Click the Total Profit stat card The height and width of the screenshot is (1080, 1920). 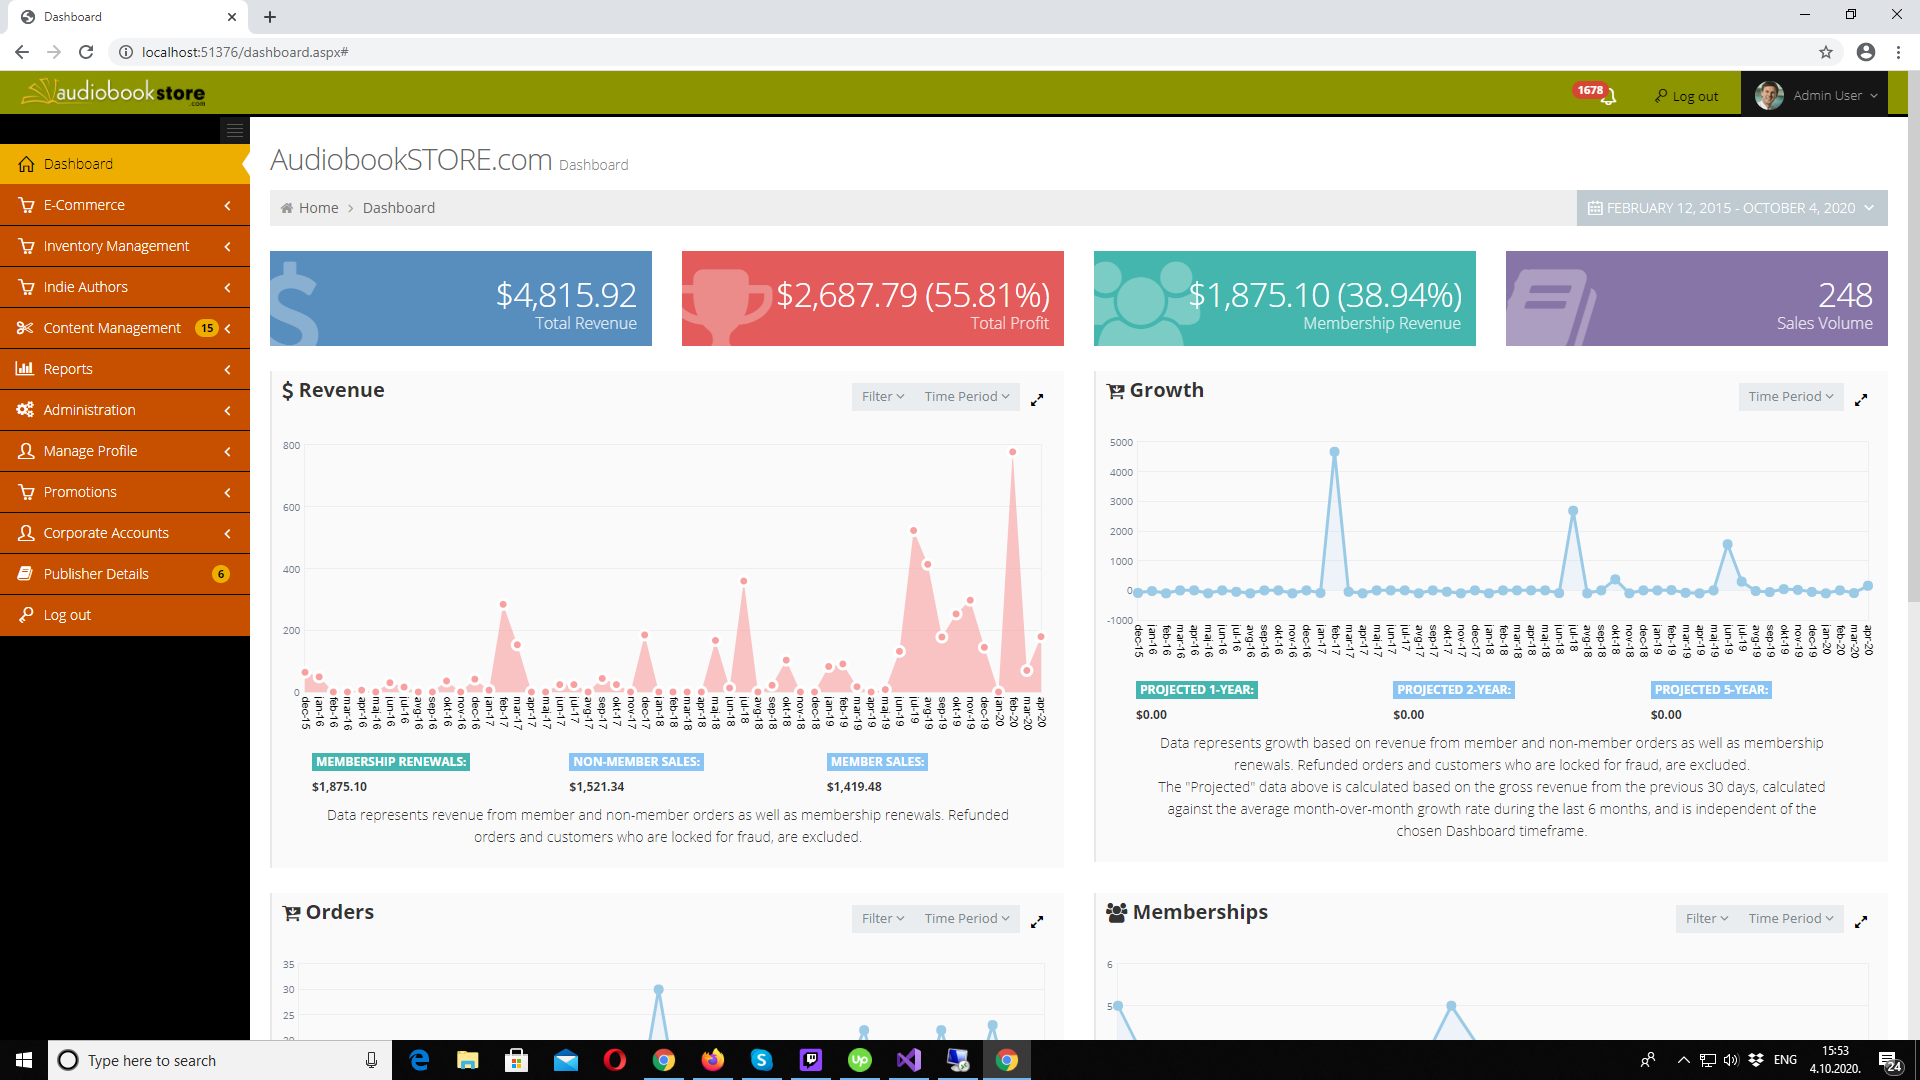[x=873, y=298]
